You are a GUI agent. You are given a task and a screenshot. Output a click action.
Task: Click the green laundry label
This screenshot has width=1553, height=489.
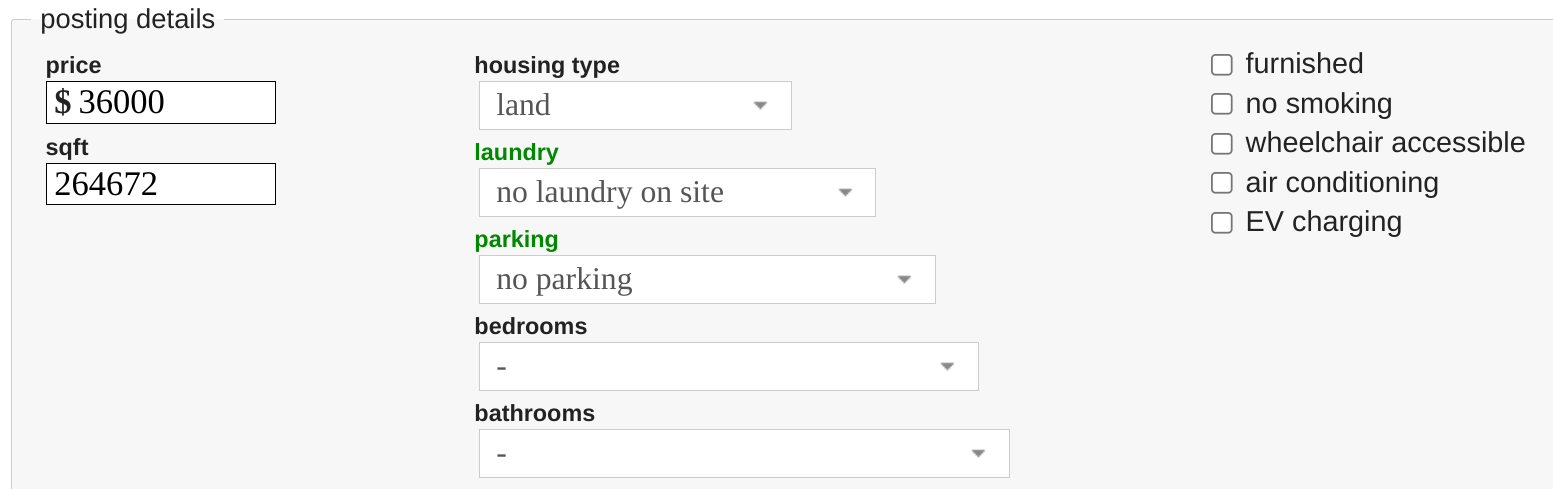click(x=516, y=152)
